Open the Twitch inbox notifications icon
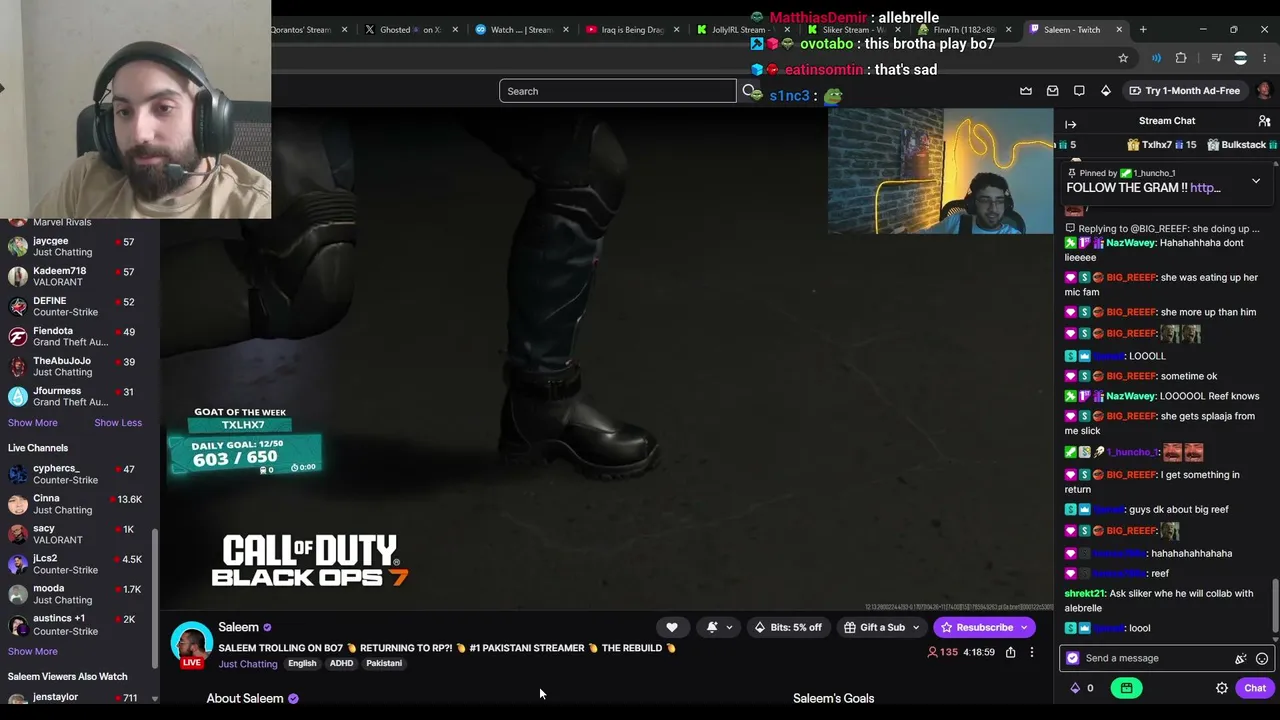Screen dimensions: 1280x720 (1052, 91)
